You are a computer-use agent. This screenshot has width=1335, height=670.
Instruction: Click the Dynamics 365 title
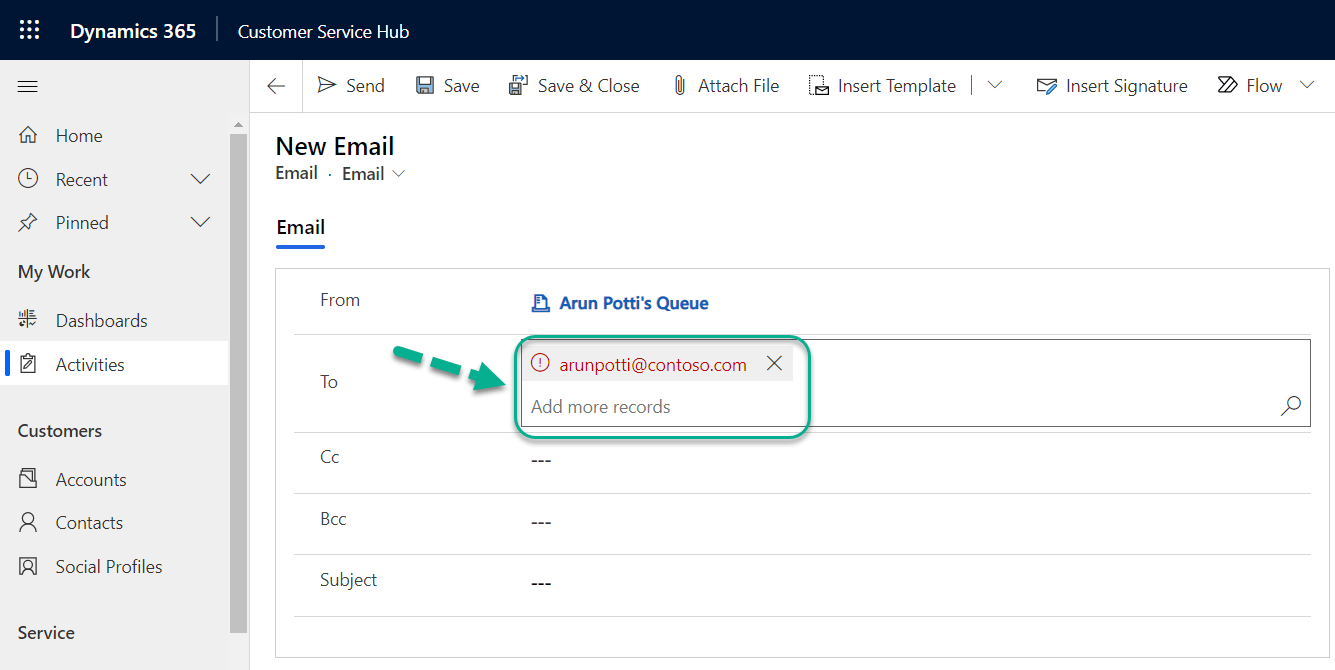pyautogui.click(x=133, y=31)
